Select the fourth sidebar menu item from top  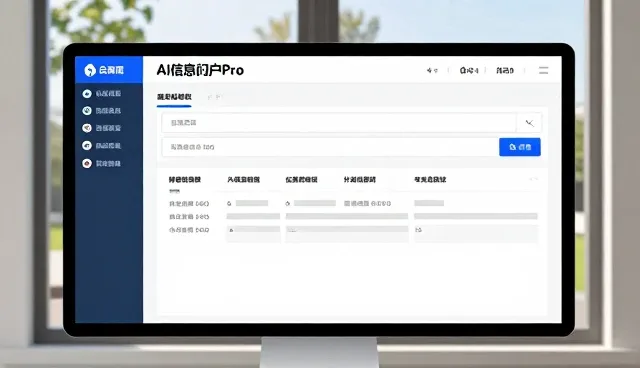coord(102,146)
